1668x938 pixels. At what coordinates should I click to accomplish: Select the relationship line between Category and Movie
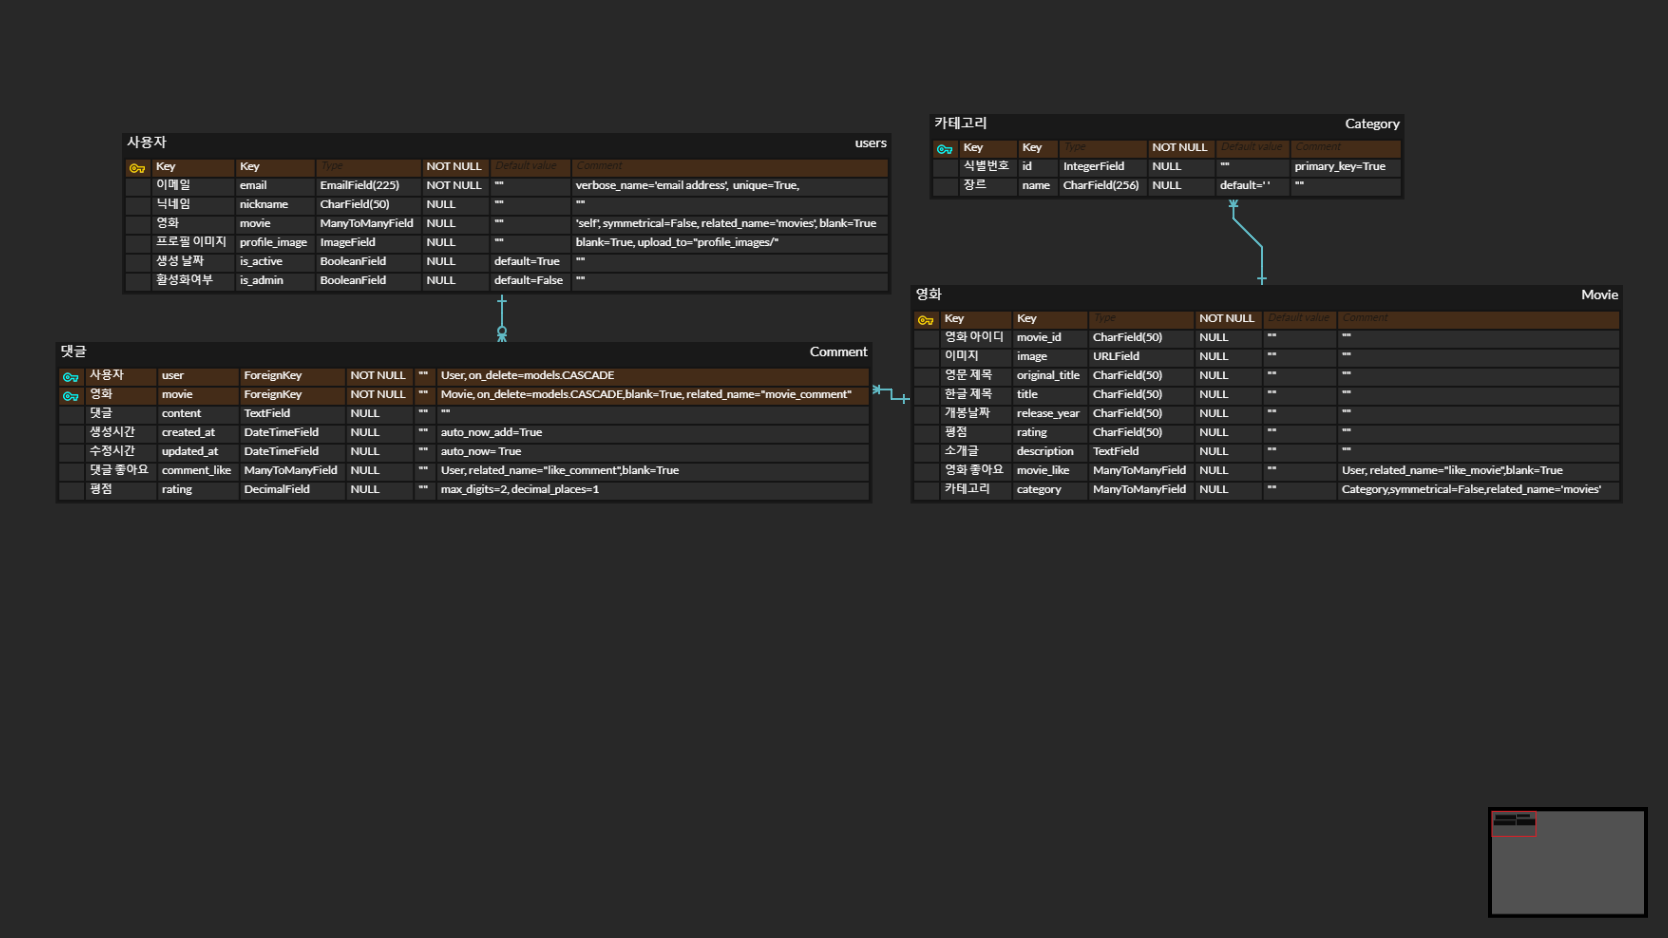point(1248,240)
